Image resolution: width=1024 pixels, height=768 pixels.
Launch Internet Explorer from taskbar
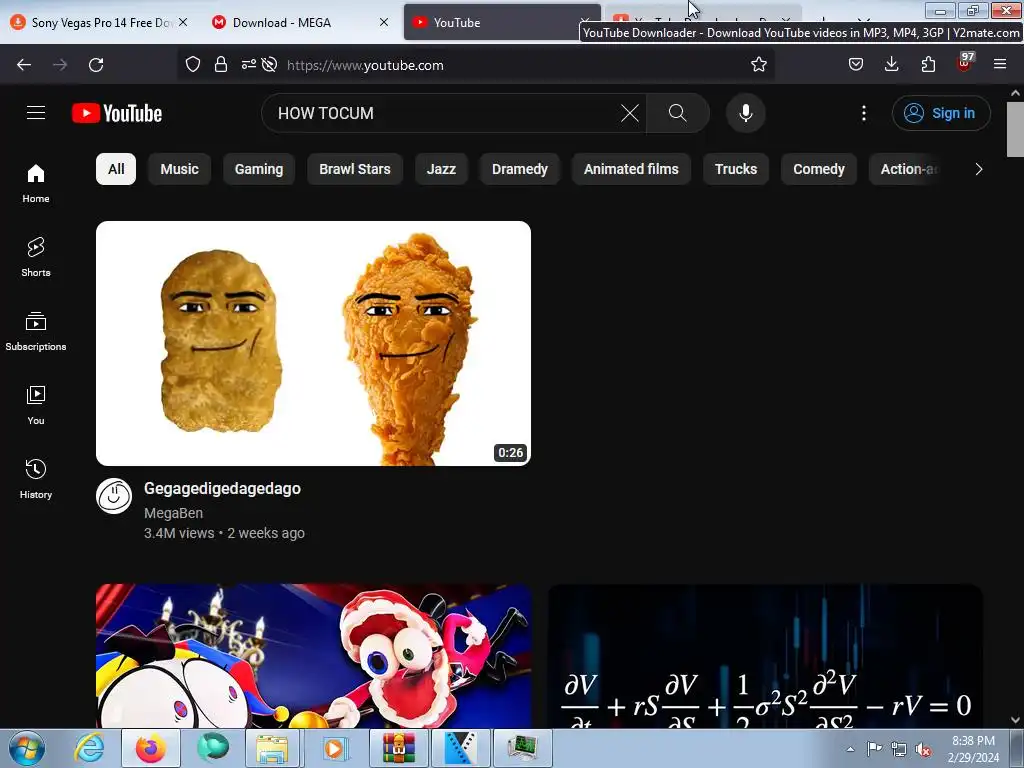89,748
